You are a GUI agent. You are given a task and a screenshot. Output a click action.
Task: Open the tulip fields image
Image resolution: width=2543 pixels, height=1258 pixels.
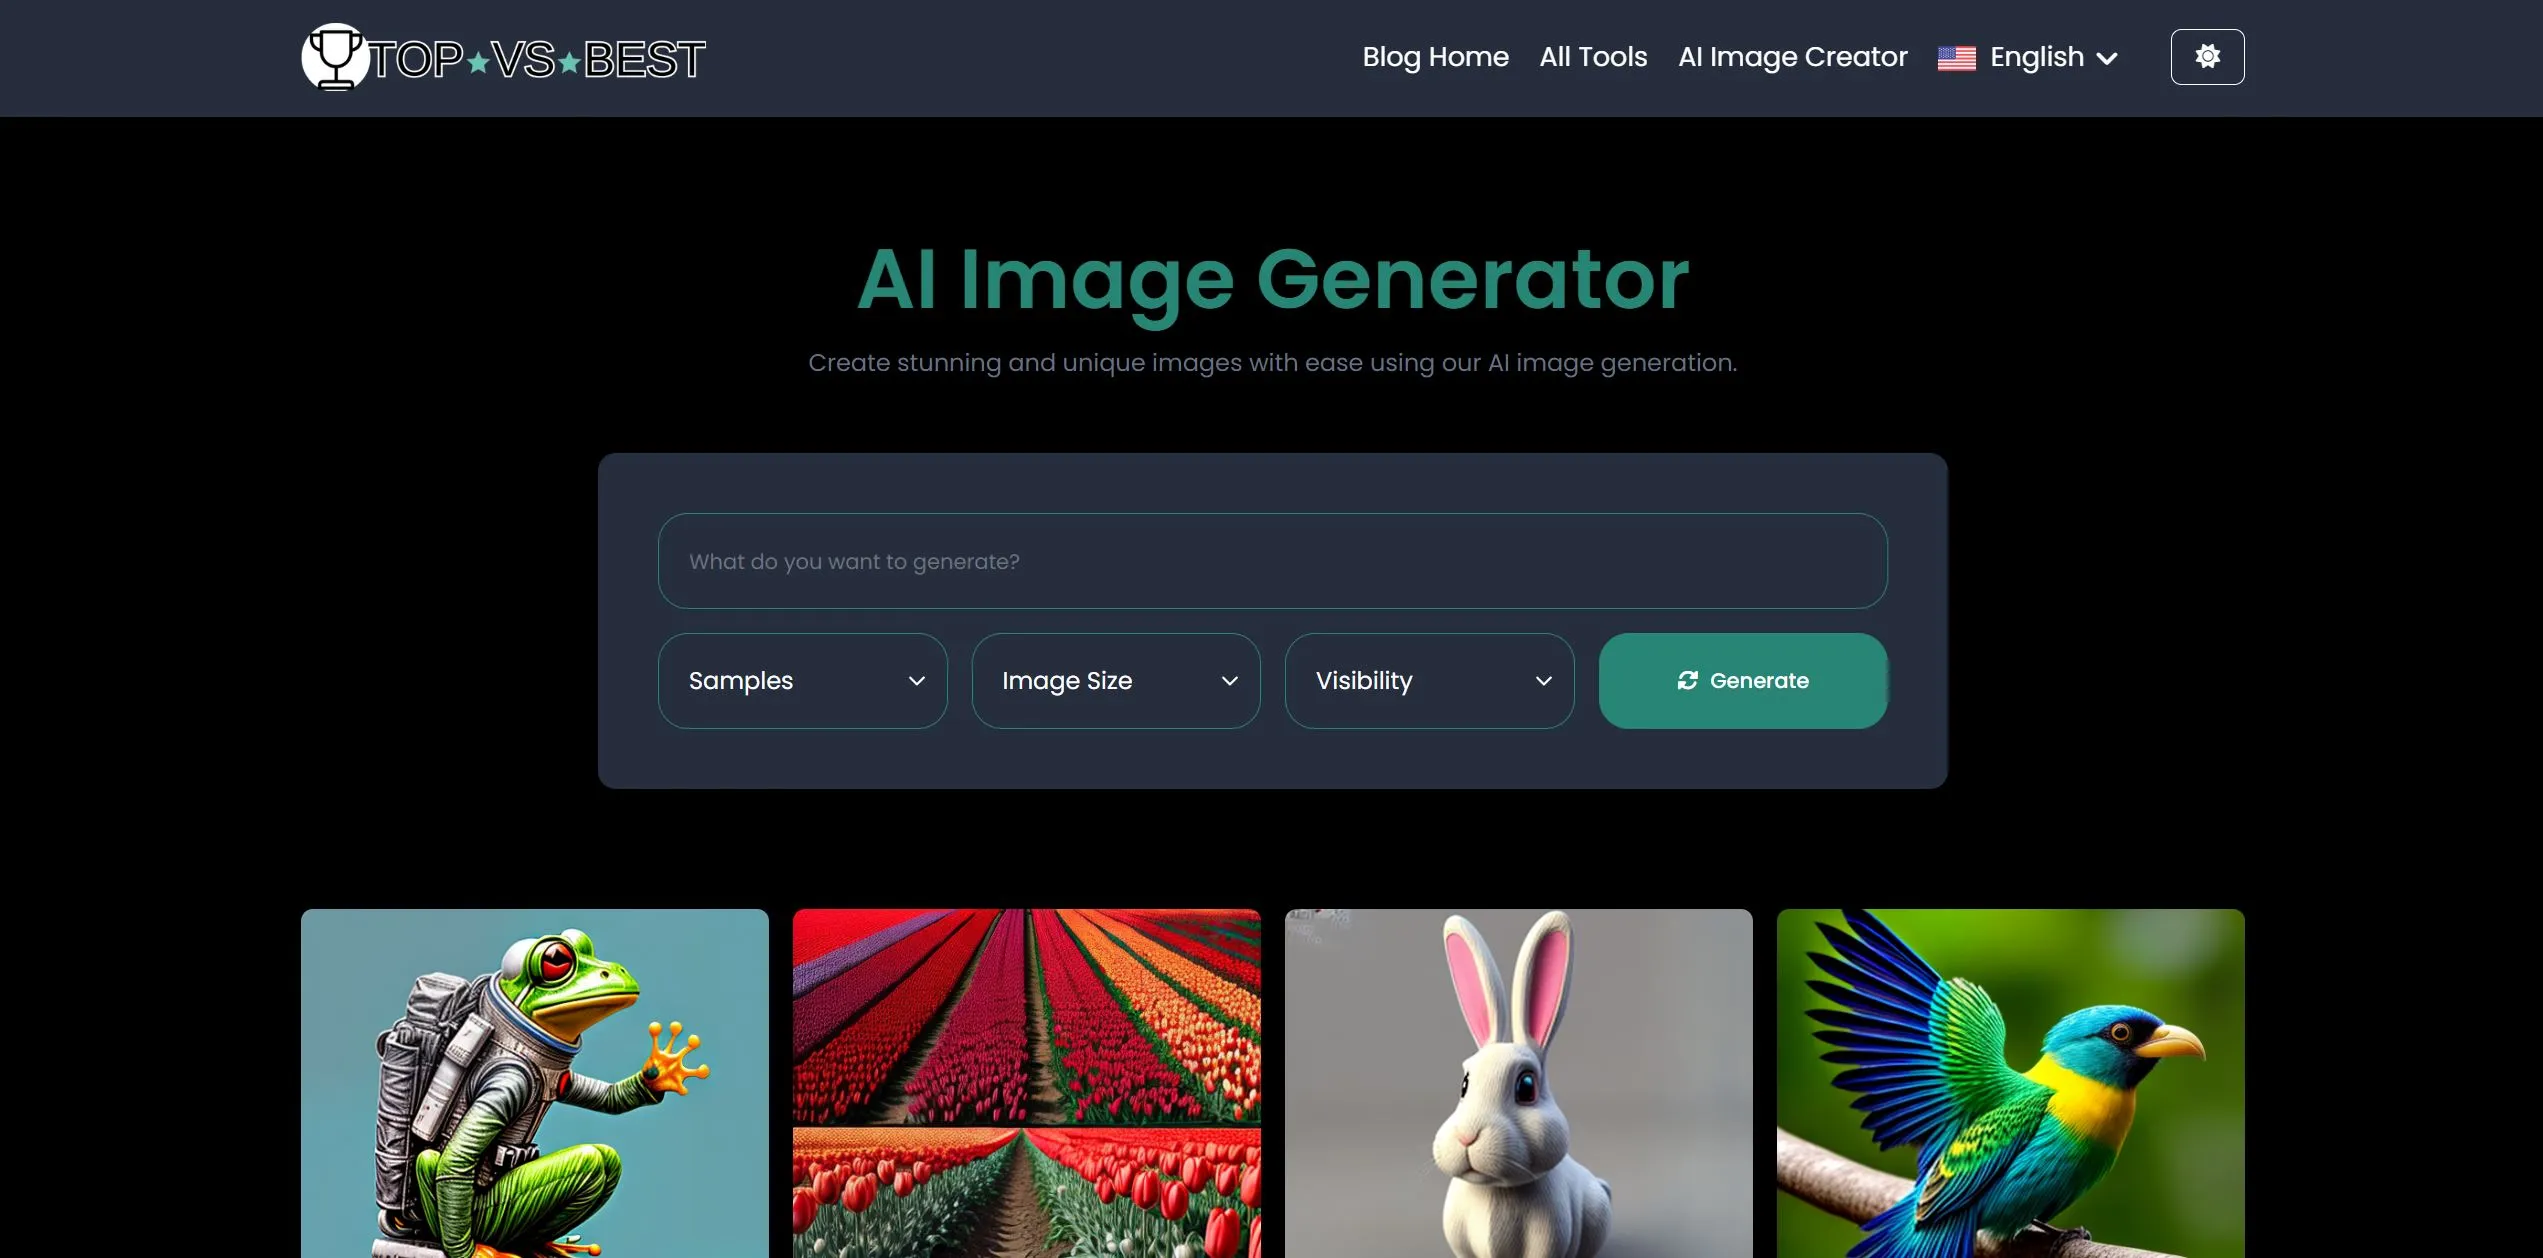[1026, 1083]
